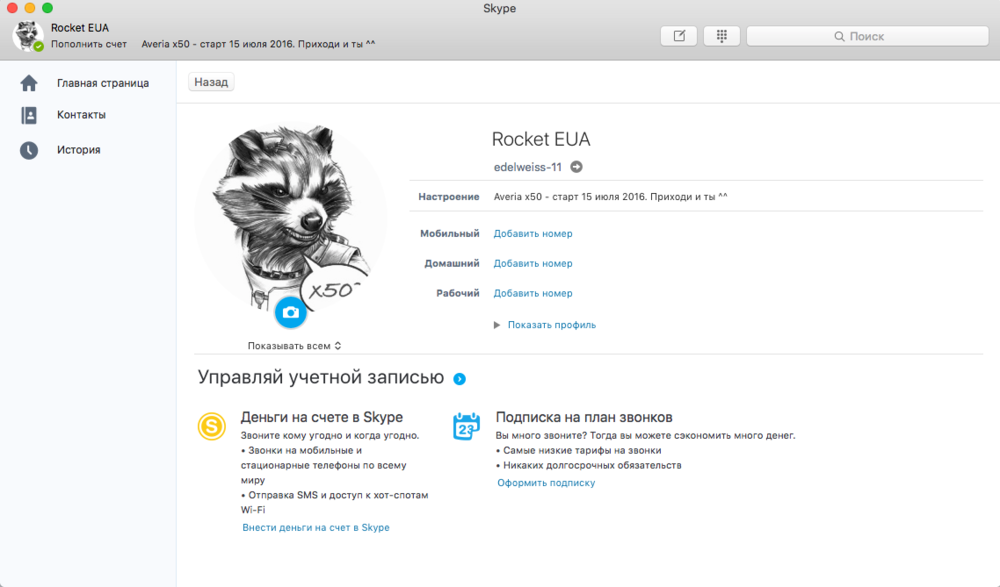Image resolution: width=1000 pixels, height=587 pixels.
Task: Click the camera icon to change avatar
Action: click(290, 312)
